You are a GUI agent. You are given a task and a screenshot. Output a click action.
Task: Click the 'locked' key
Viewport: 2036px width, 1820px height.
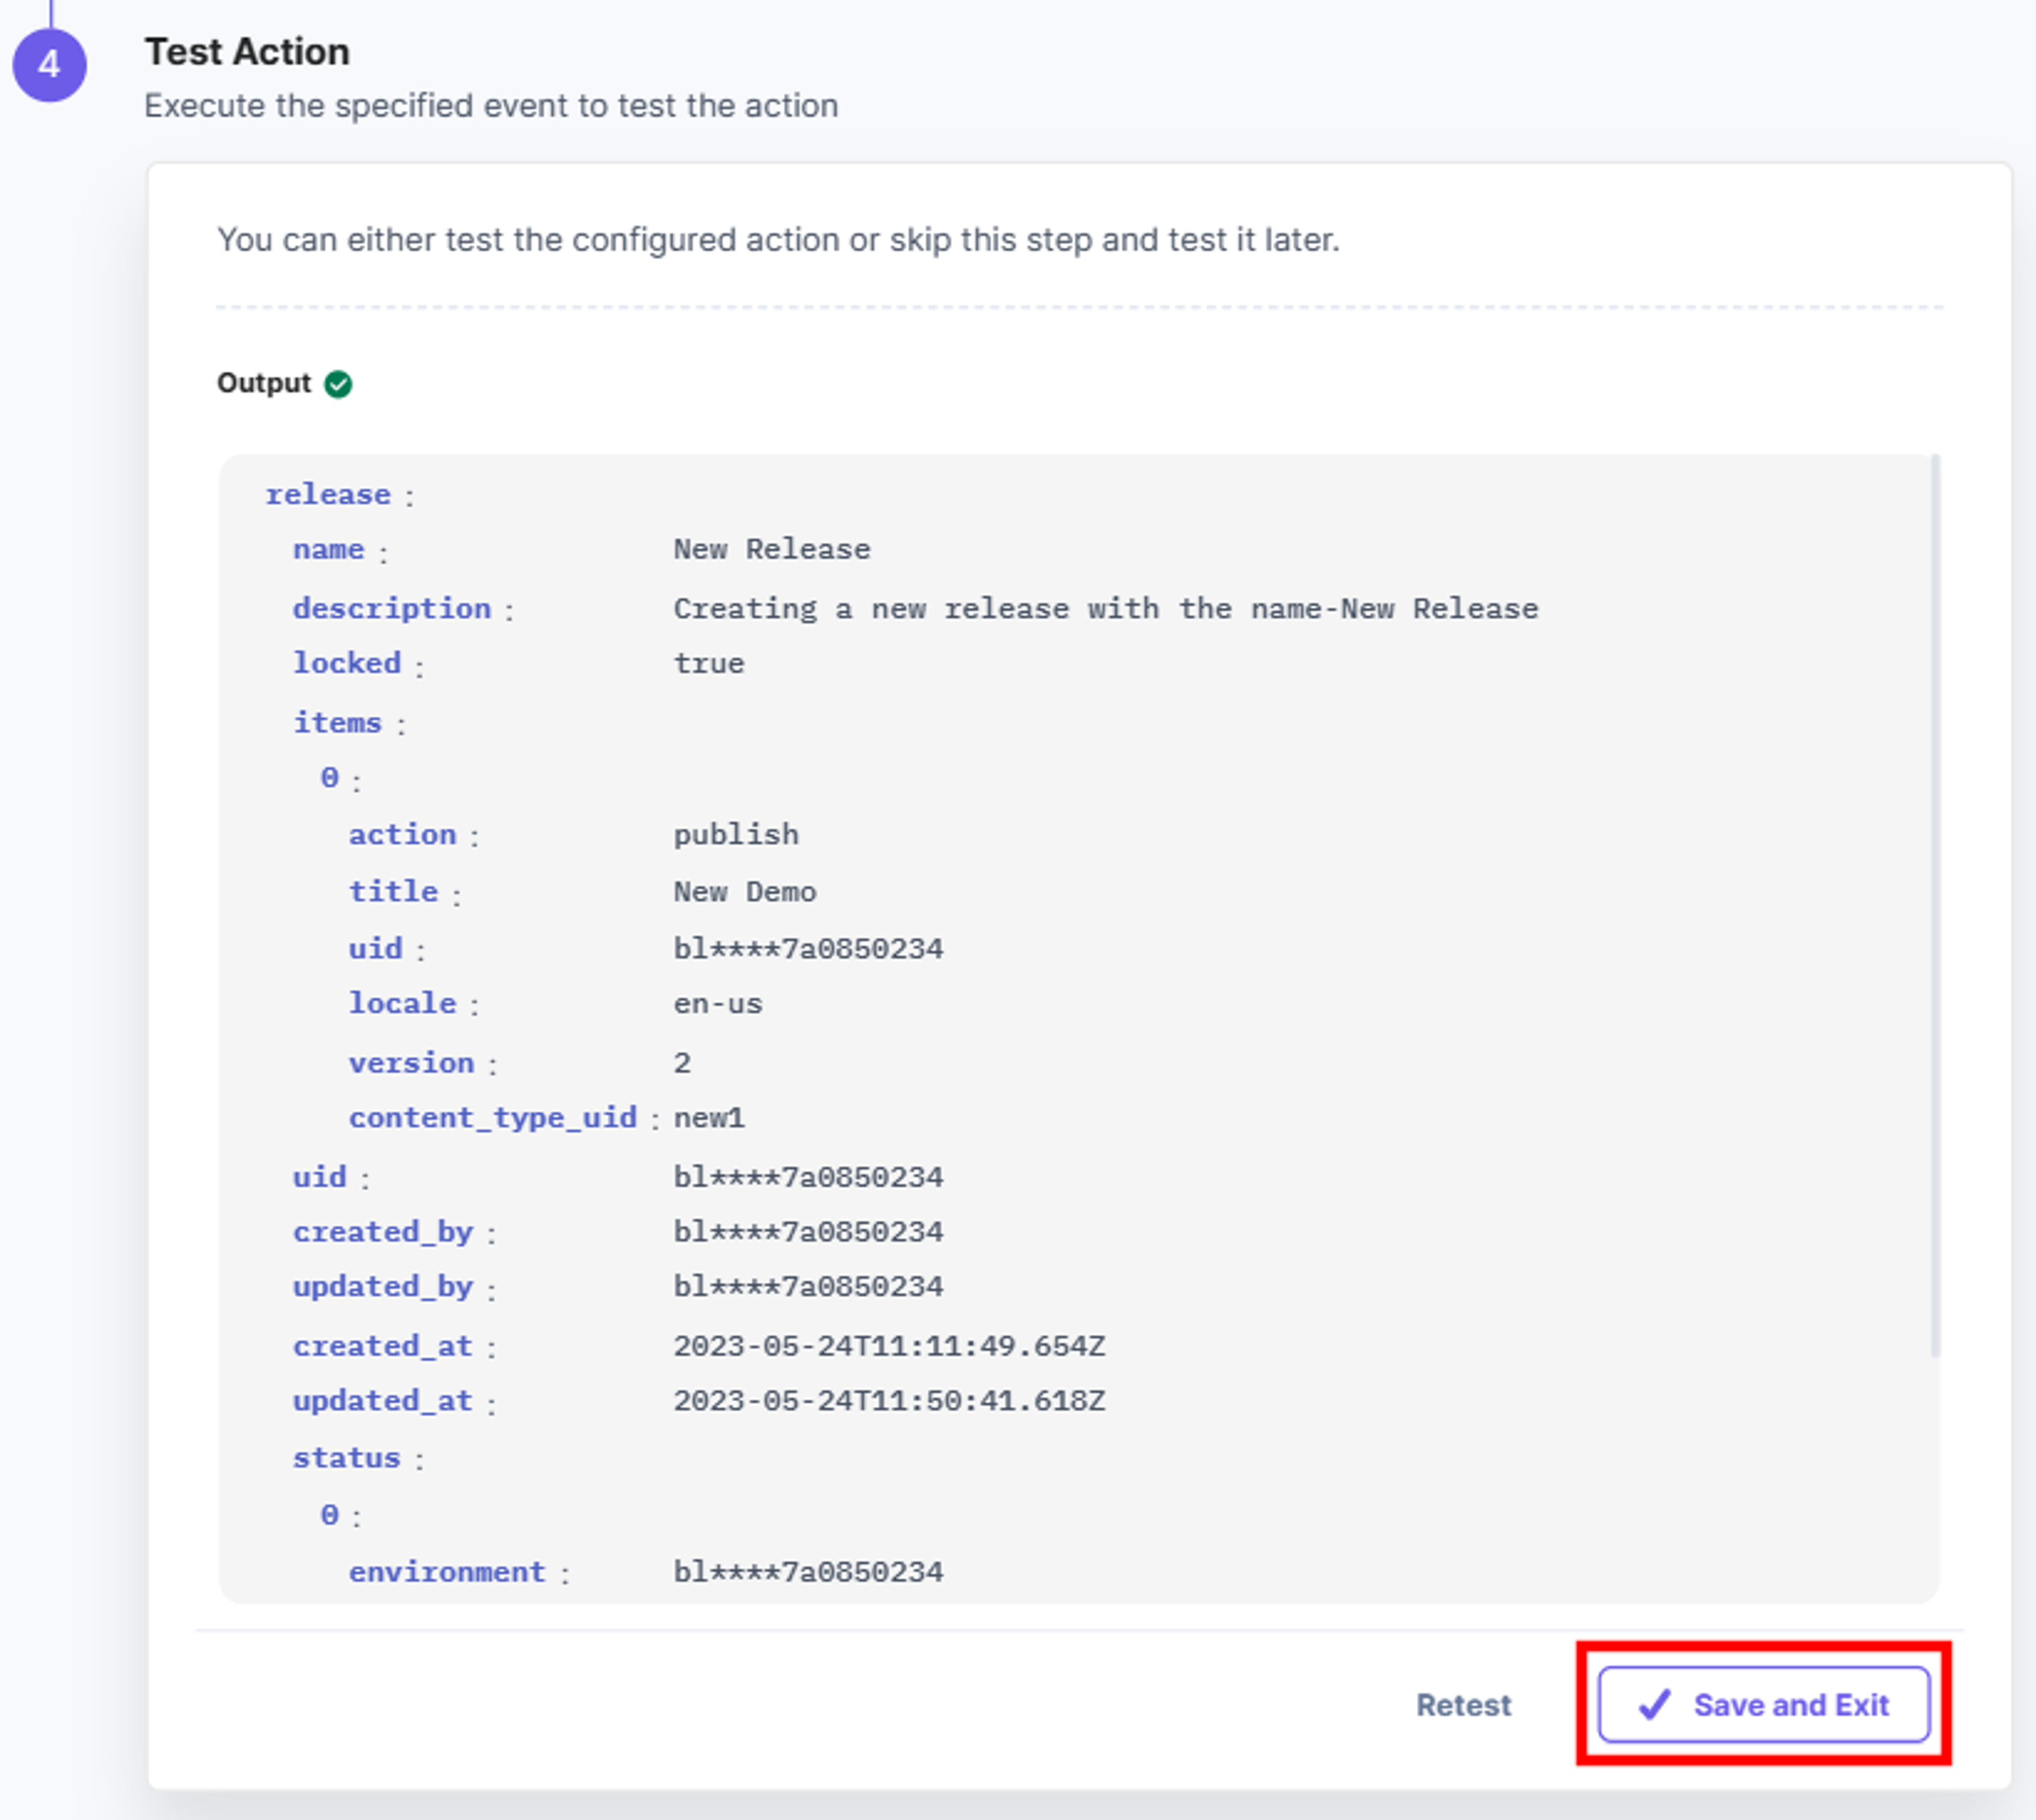347,663
